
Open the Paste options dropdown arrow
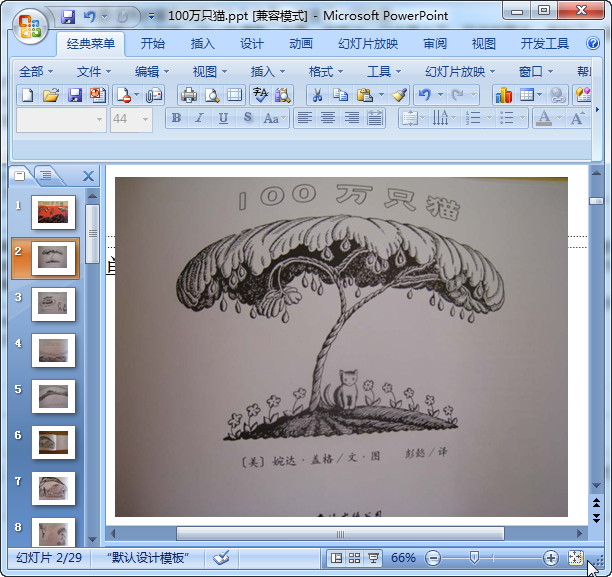[x=381, y=95]
